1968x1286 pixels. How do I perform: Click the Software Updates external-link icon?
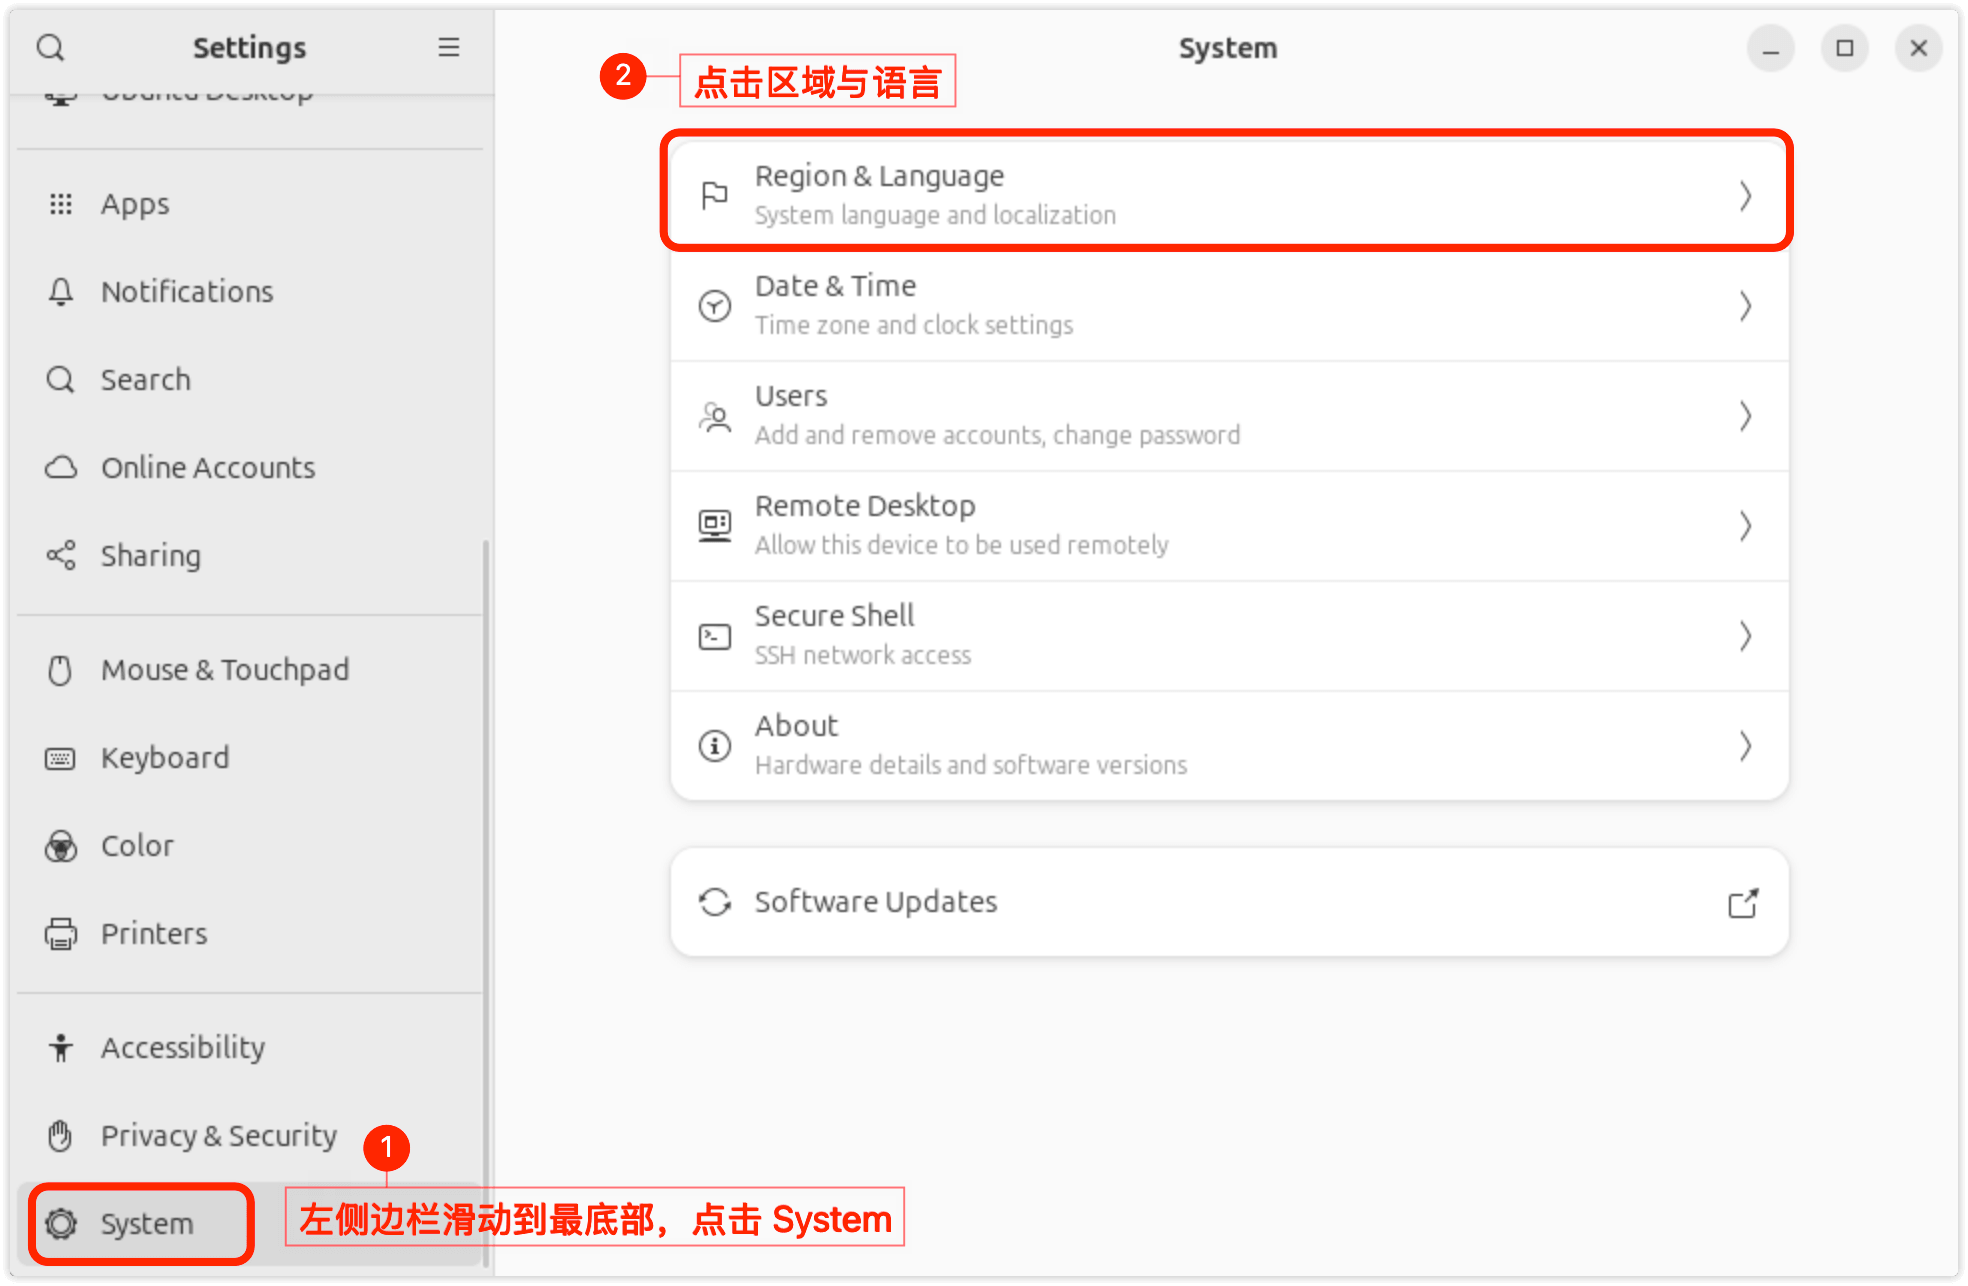[x=1743, y=903]
